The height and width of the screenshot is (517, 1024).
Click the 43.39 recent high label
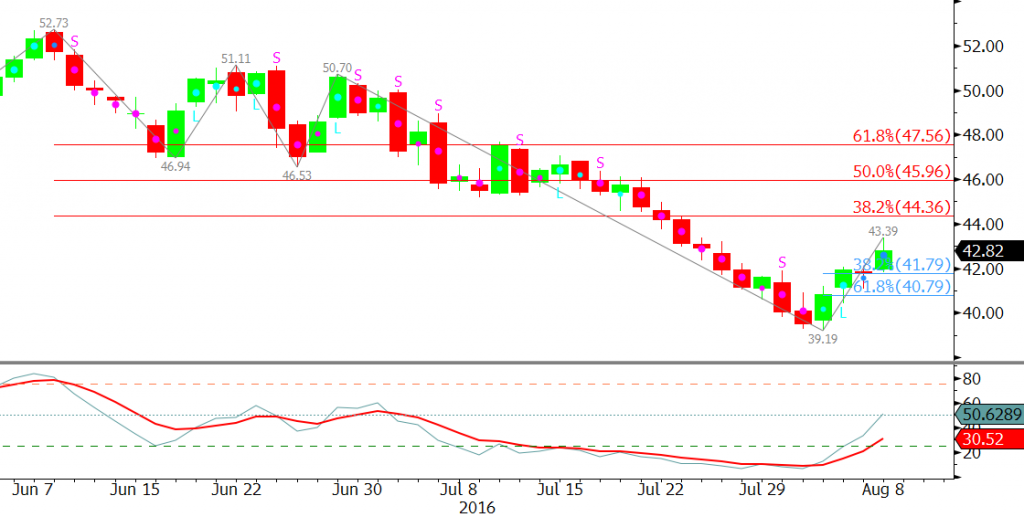click(x=883, y=231)
